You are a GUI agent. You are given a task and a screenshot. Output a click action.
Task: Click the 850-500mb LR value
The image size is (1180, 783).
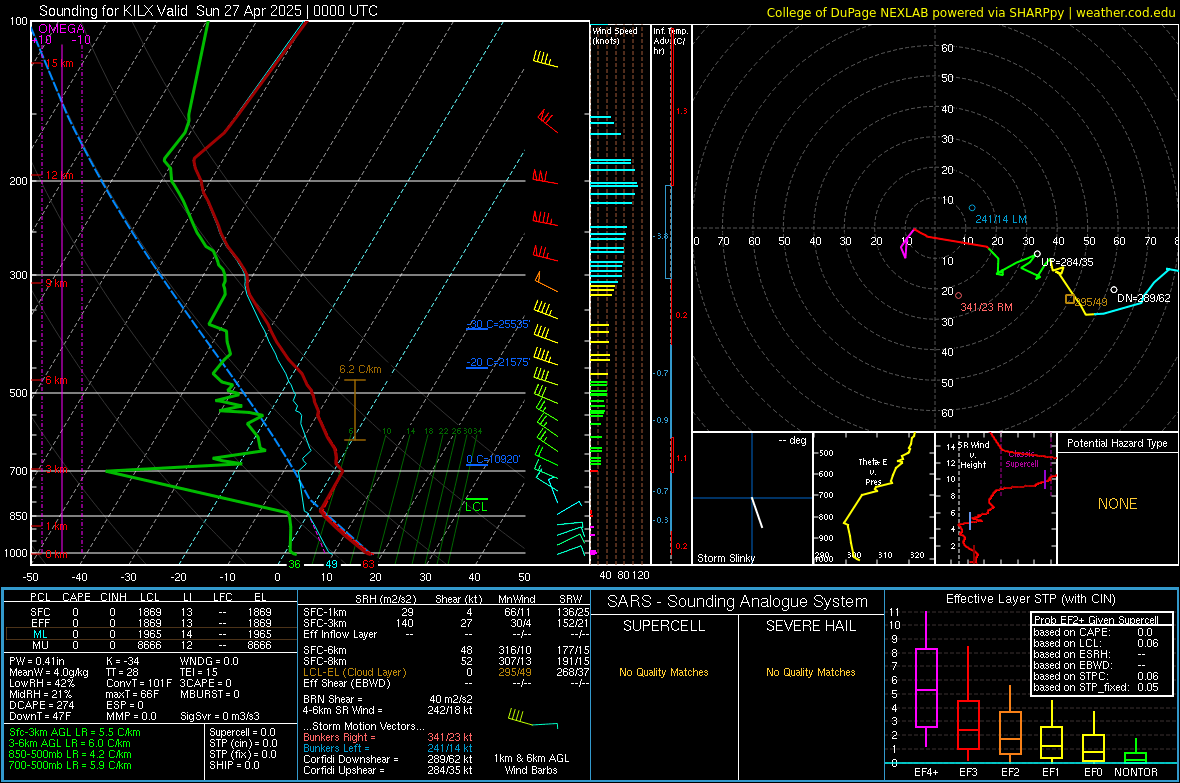tap(70, 754)
